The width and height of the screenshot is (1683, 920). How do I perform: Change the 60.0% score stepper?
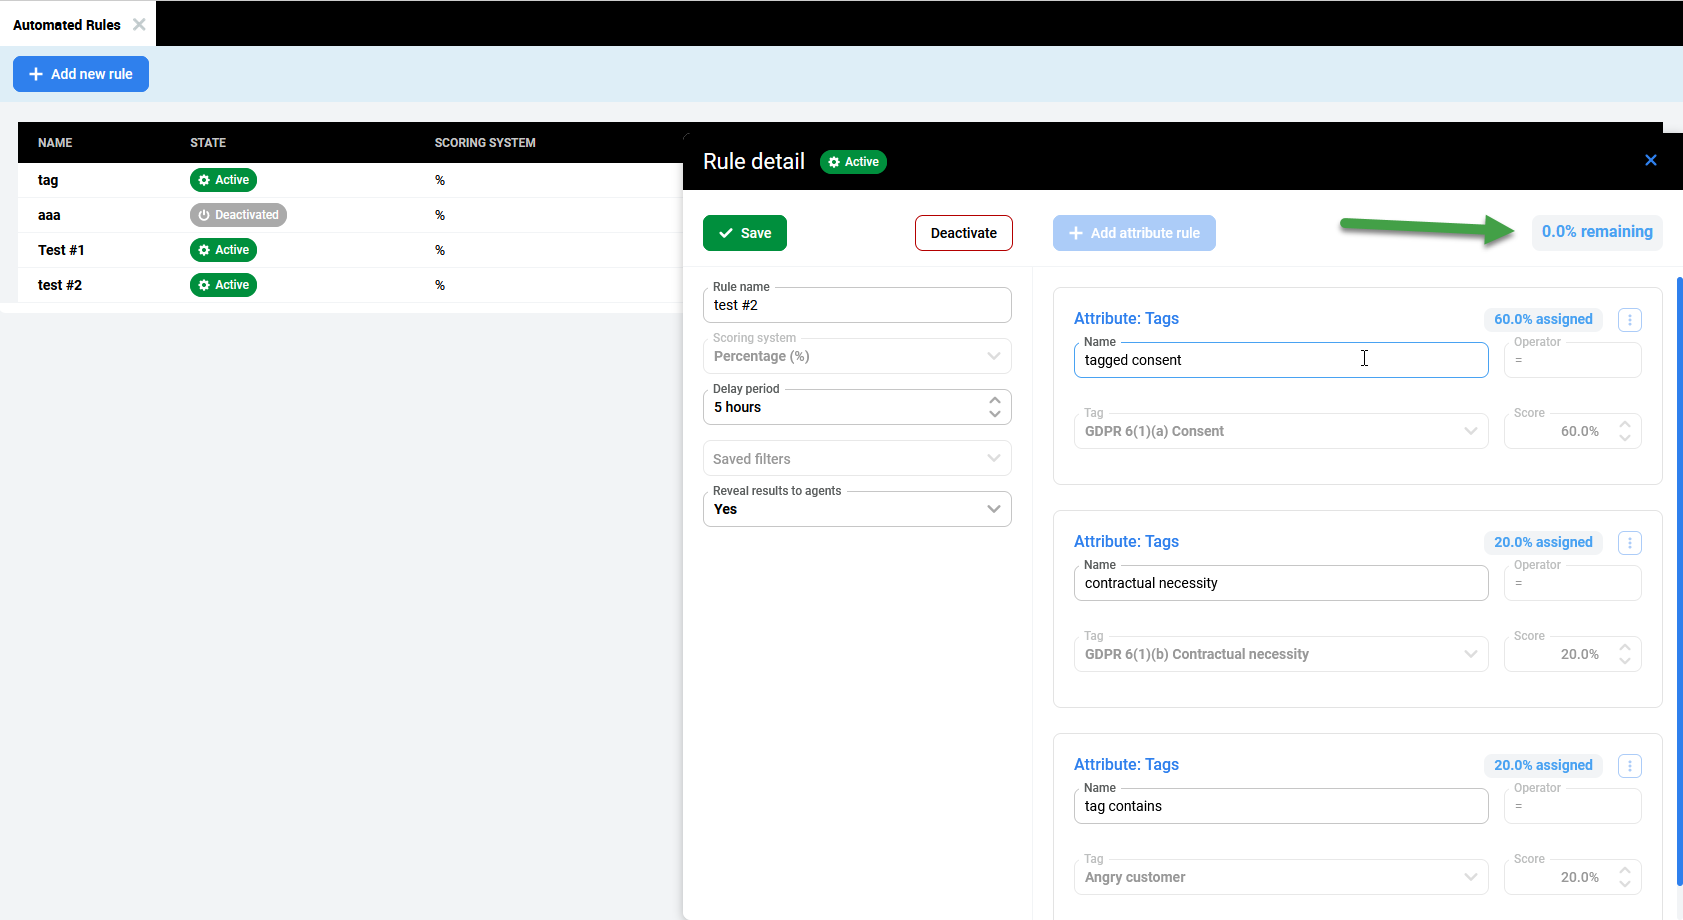pyautogui.click(x=1624, y=431)
